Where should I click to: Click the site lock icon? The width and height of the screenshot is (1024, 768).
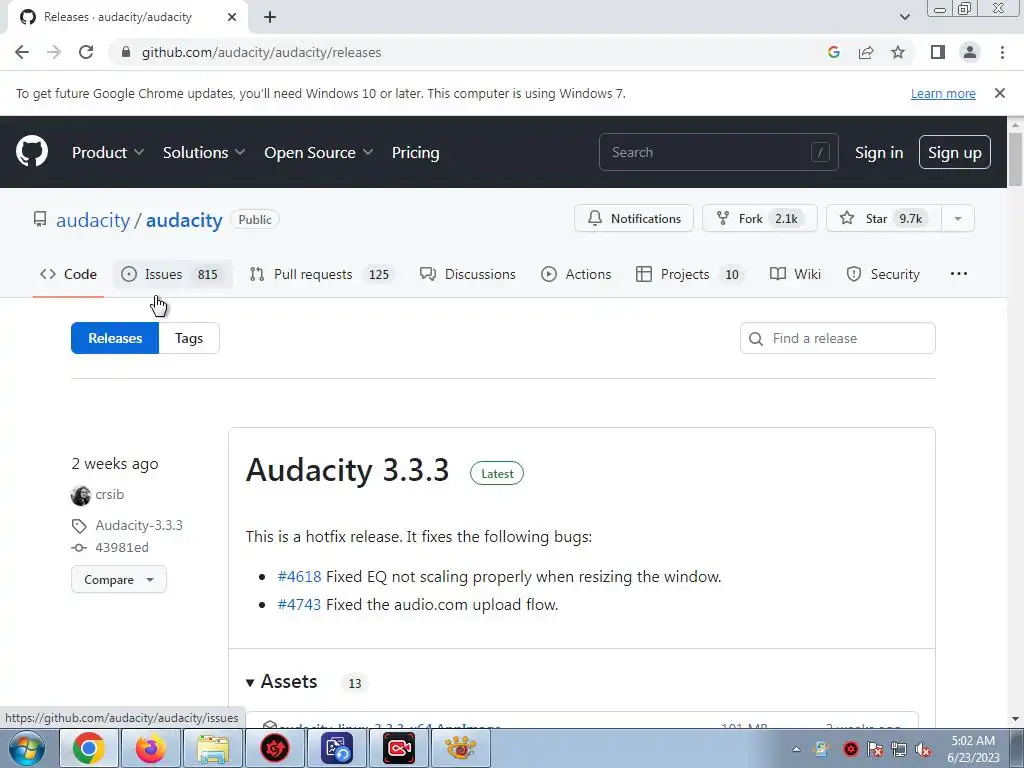[126, 52]
